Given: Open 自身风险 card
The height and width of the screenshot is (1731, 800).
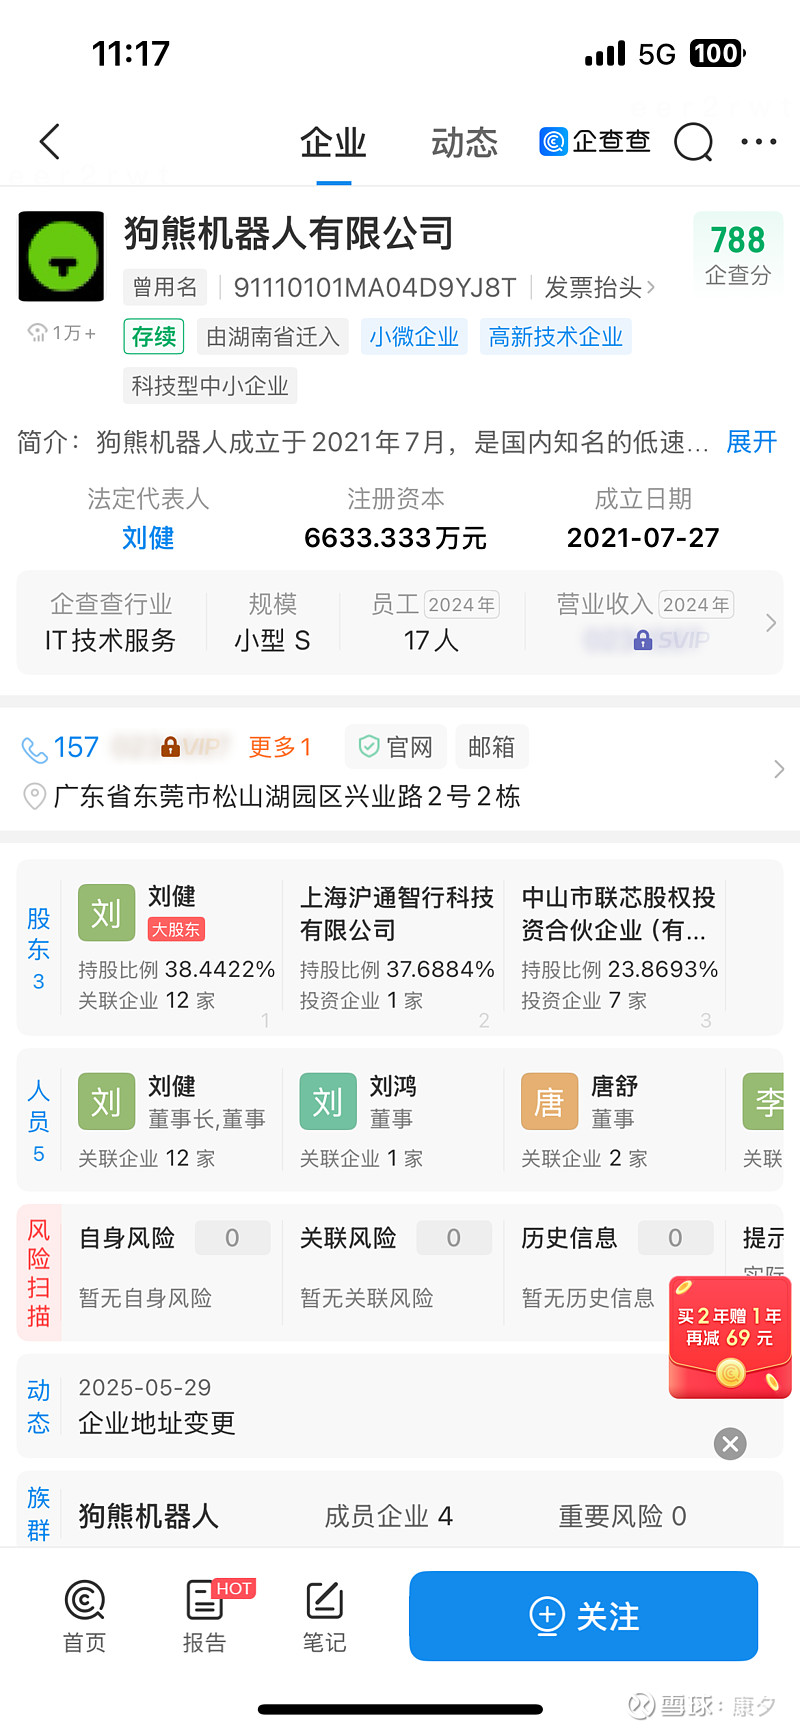Looking at the screenshot, I should (x=174, y=1267).
